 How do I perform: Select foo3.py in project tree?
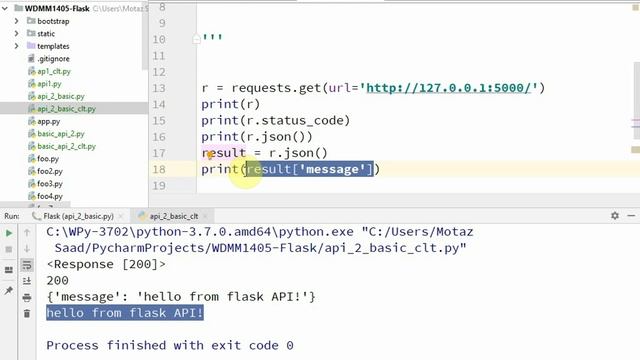tap(50, 184)
